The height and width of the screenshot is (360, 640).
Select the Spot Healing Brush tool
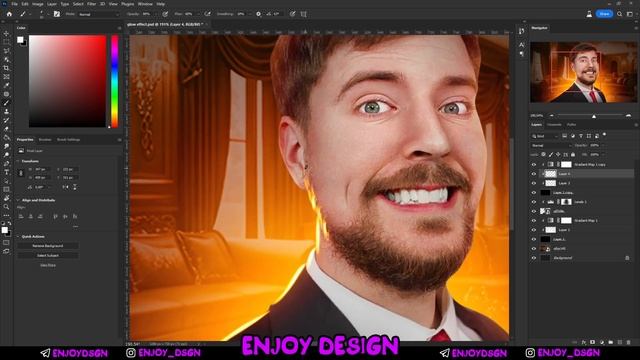pyautogui.click(x=6, y=94)
